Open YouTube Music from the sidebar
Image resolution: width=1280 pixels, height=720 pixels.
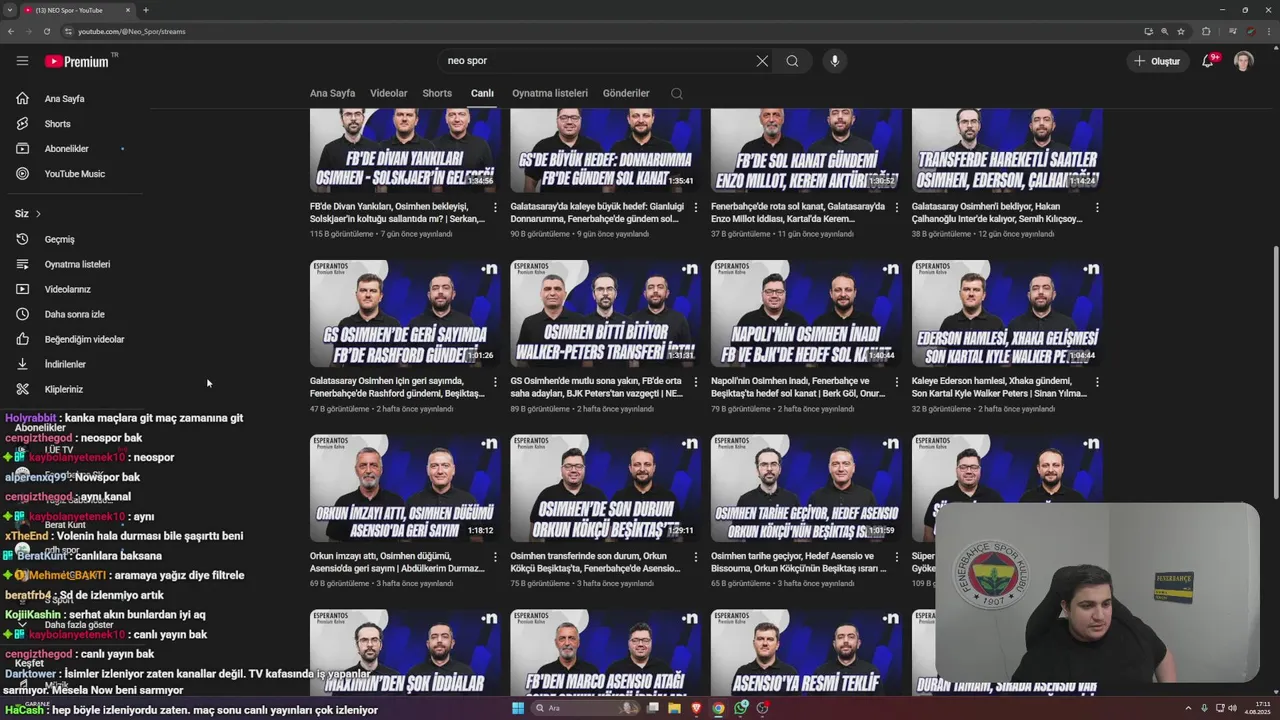pos(74,174)
